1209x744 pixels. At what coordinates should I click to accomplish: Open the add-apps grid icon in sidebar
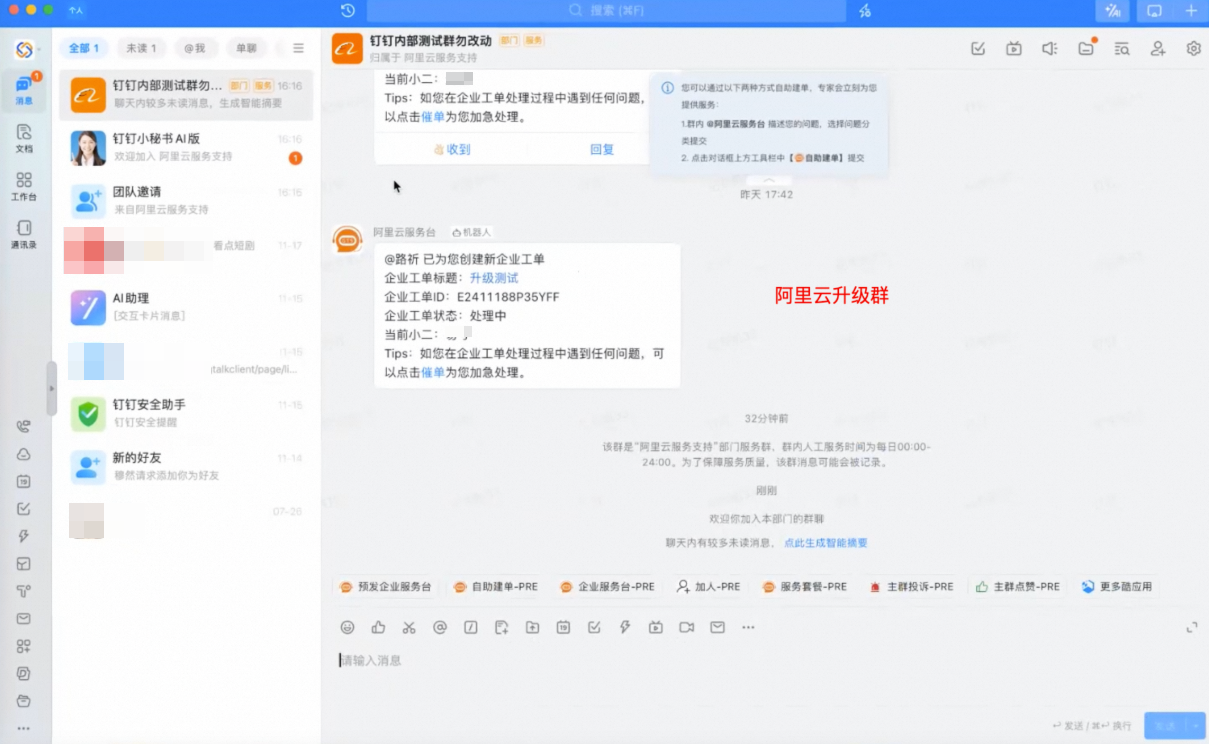pyautogui.click(x=24, y=646)
